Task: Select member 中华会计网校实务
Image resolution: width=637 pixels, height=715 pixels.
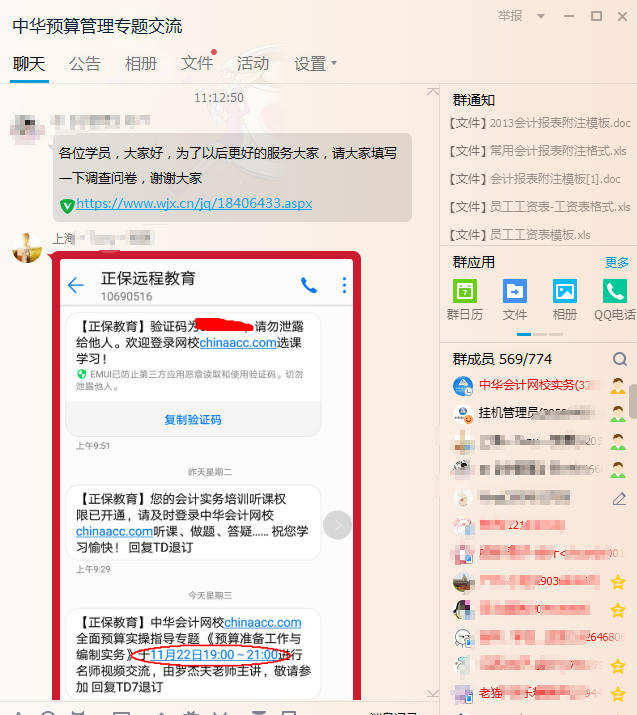Action: [x=539, y=385]
